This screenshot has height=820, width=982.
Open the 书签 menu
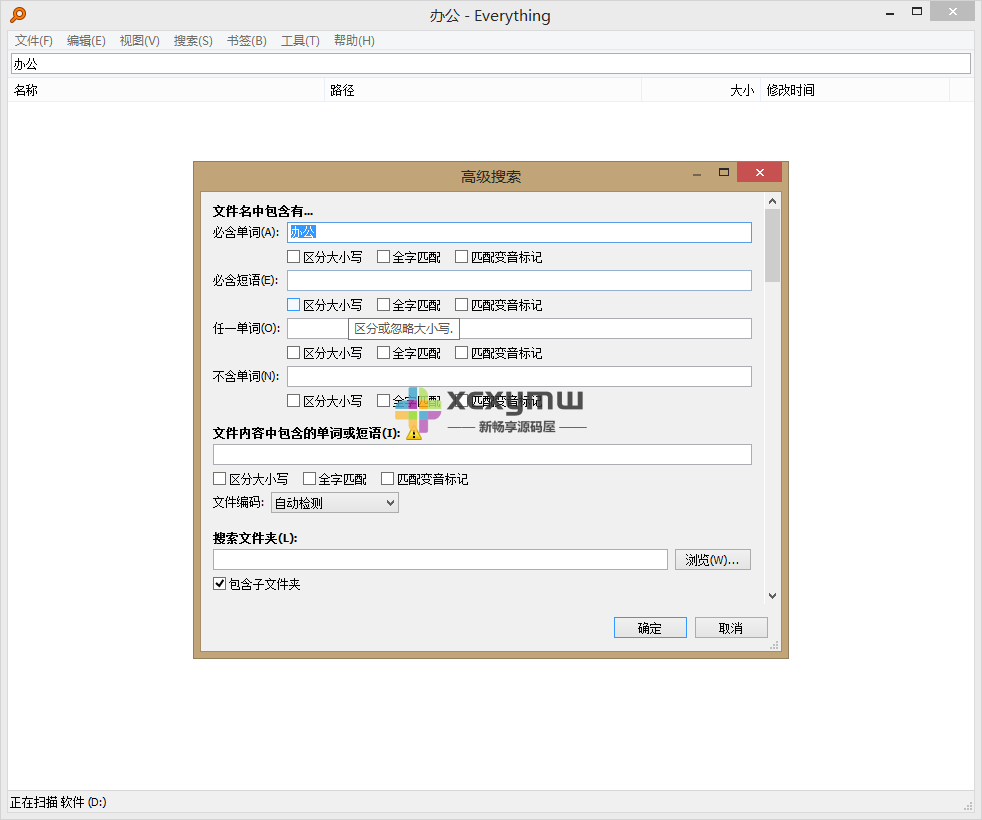(x=246, y=41)
